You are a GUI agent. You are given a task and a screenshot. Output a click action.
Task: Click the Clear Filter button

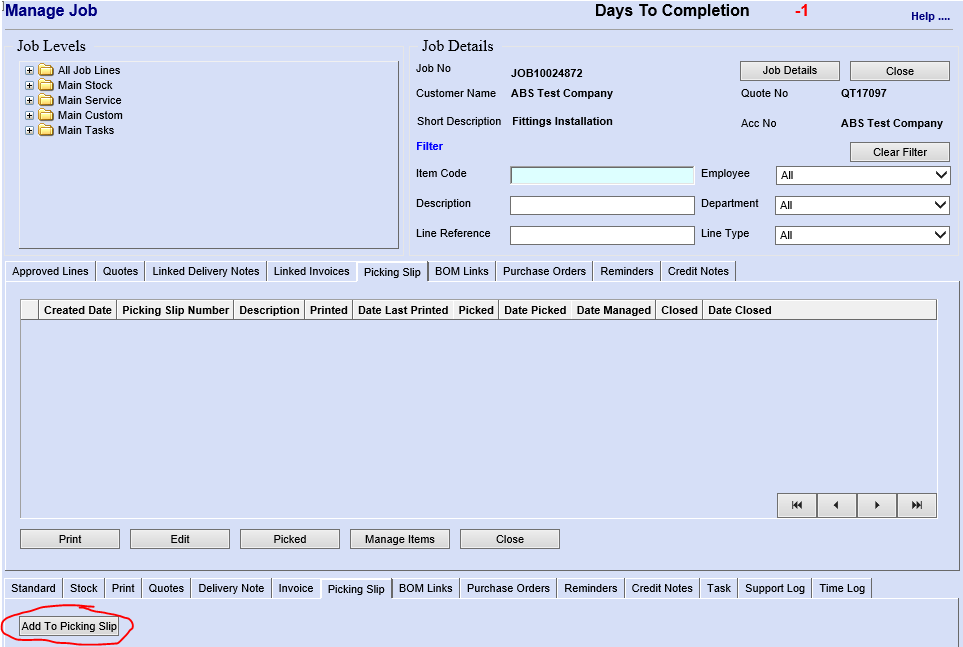pos(899,153)
